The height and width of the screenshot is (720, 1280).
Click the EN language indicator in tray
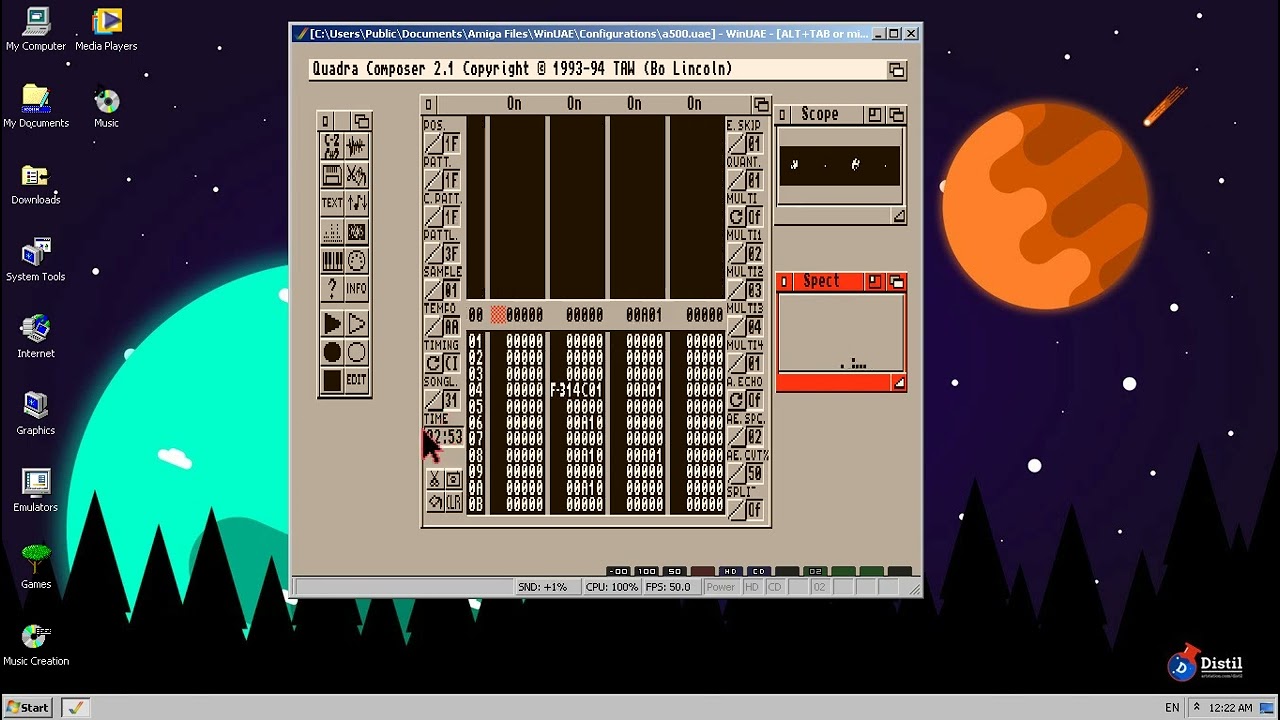click(x=1172, y=708)
